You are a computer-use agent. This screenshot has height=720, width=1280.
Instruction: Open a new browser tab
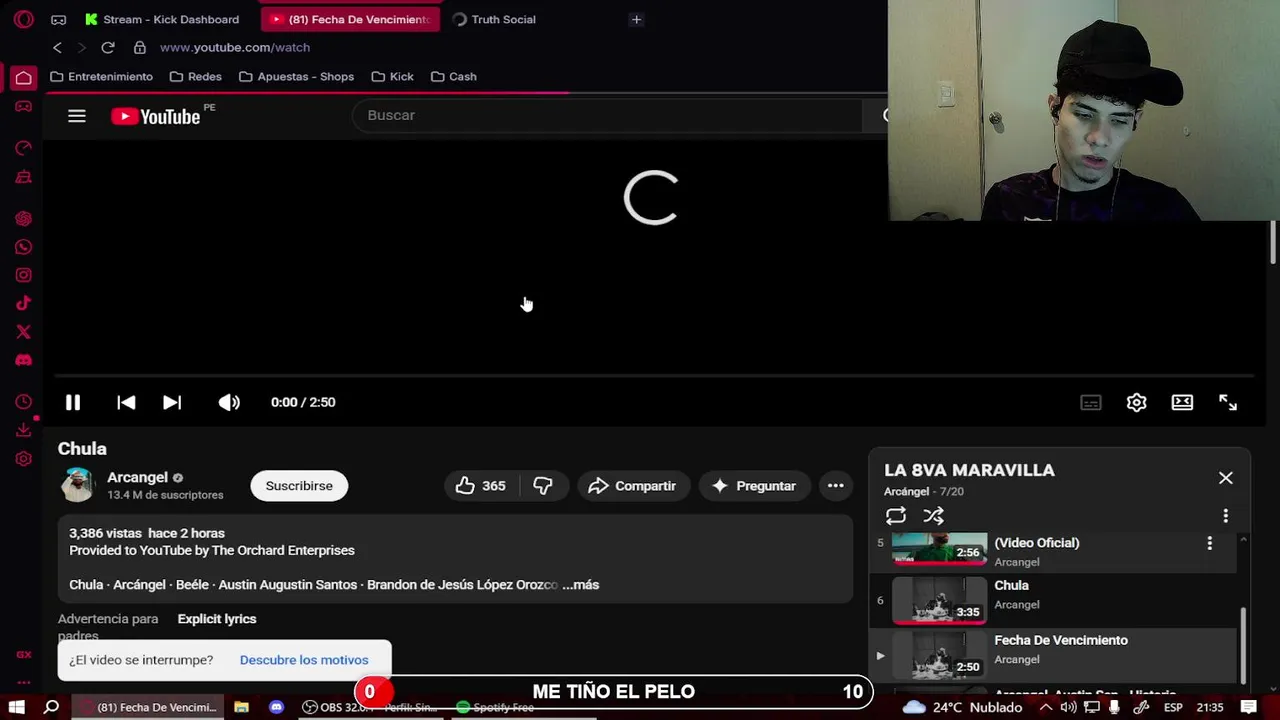click(636, 19)
